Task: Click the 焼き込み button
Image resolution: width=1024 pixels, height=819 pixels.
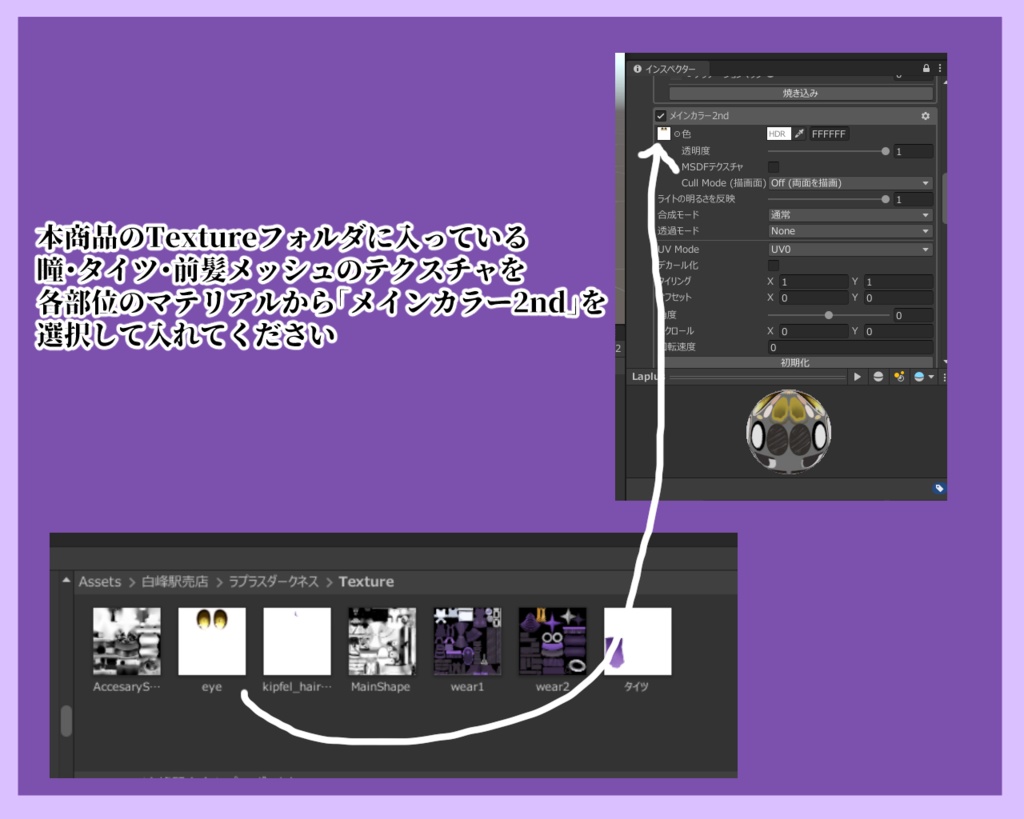Action: 801,93
